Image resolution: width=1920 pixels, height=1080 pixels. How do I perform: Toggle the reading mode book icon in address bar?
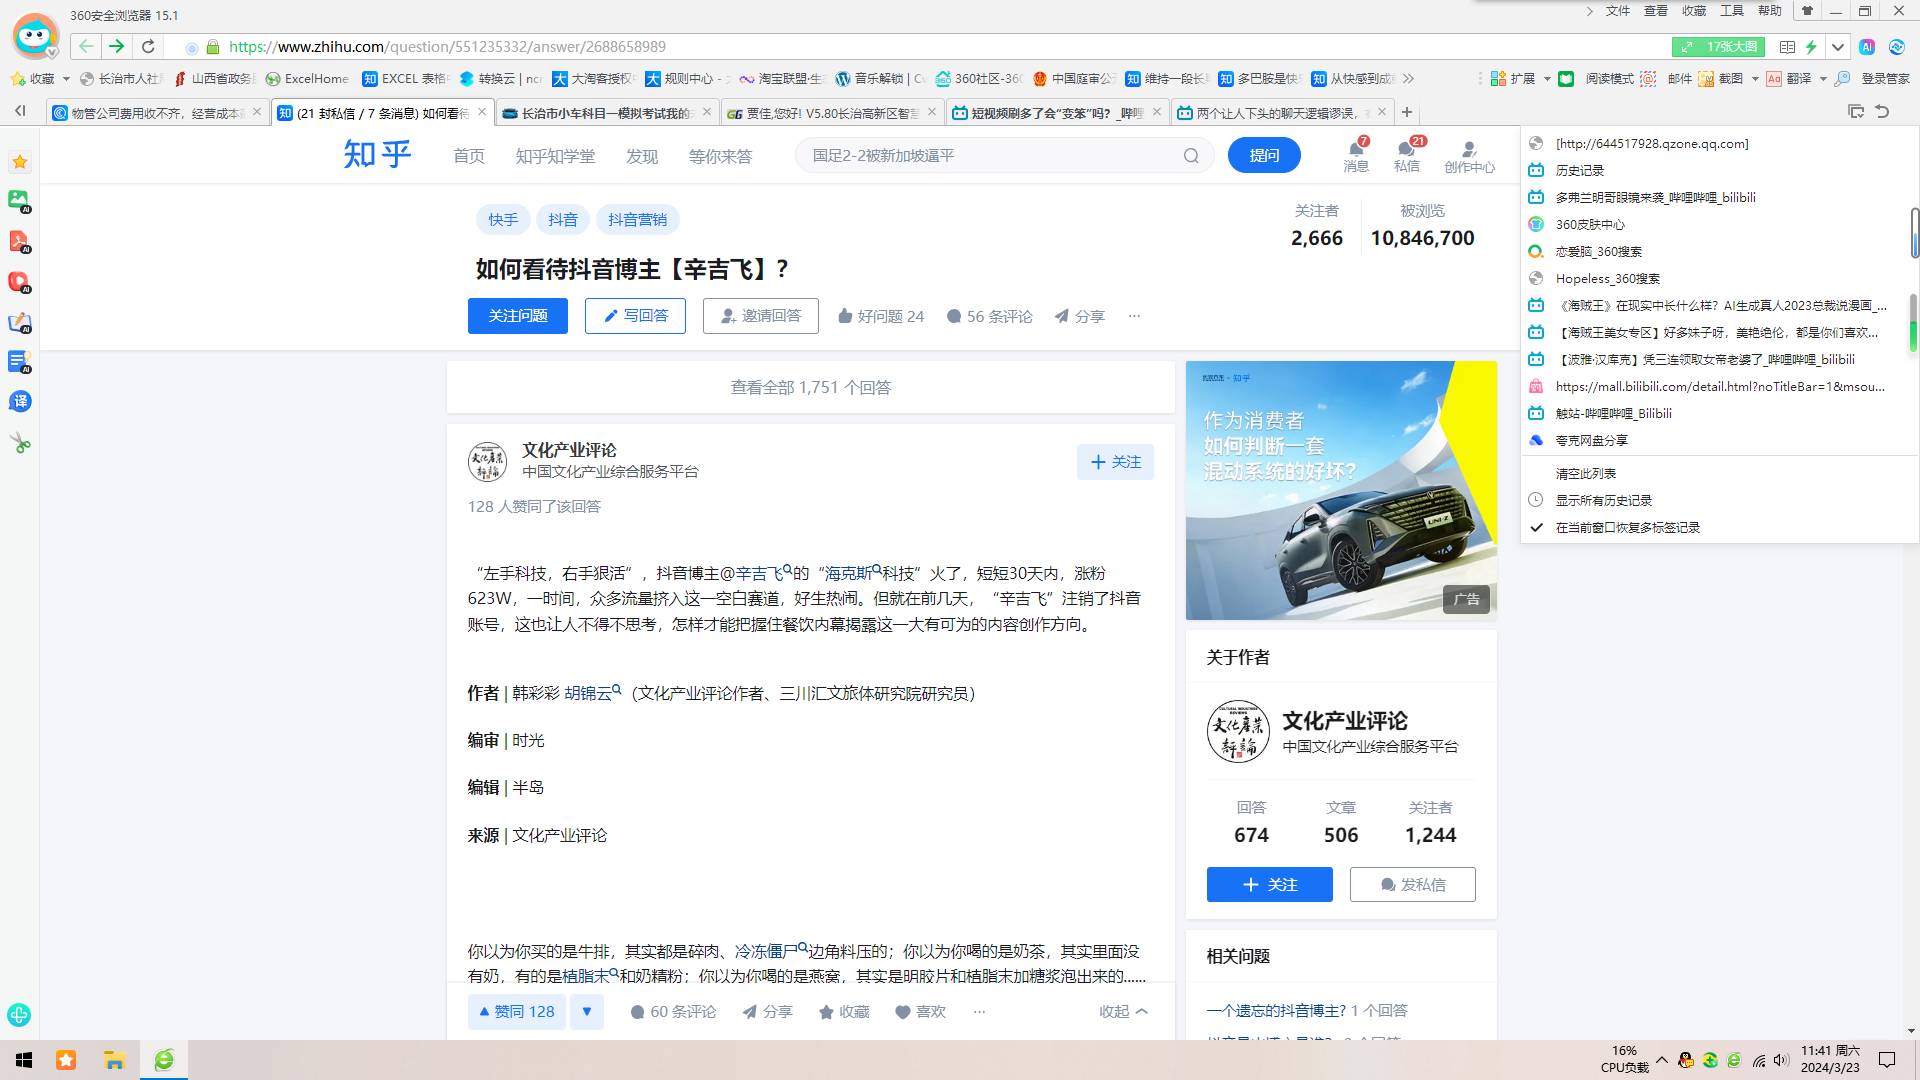click(x=1788, y=47)
